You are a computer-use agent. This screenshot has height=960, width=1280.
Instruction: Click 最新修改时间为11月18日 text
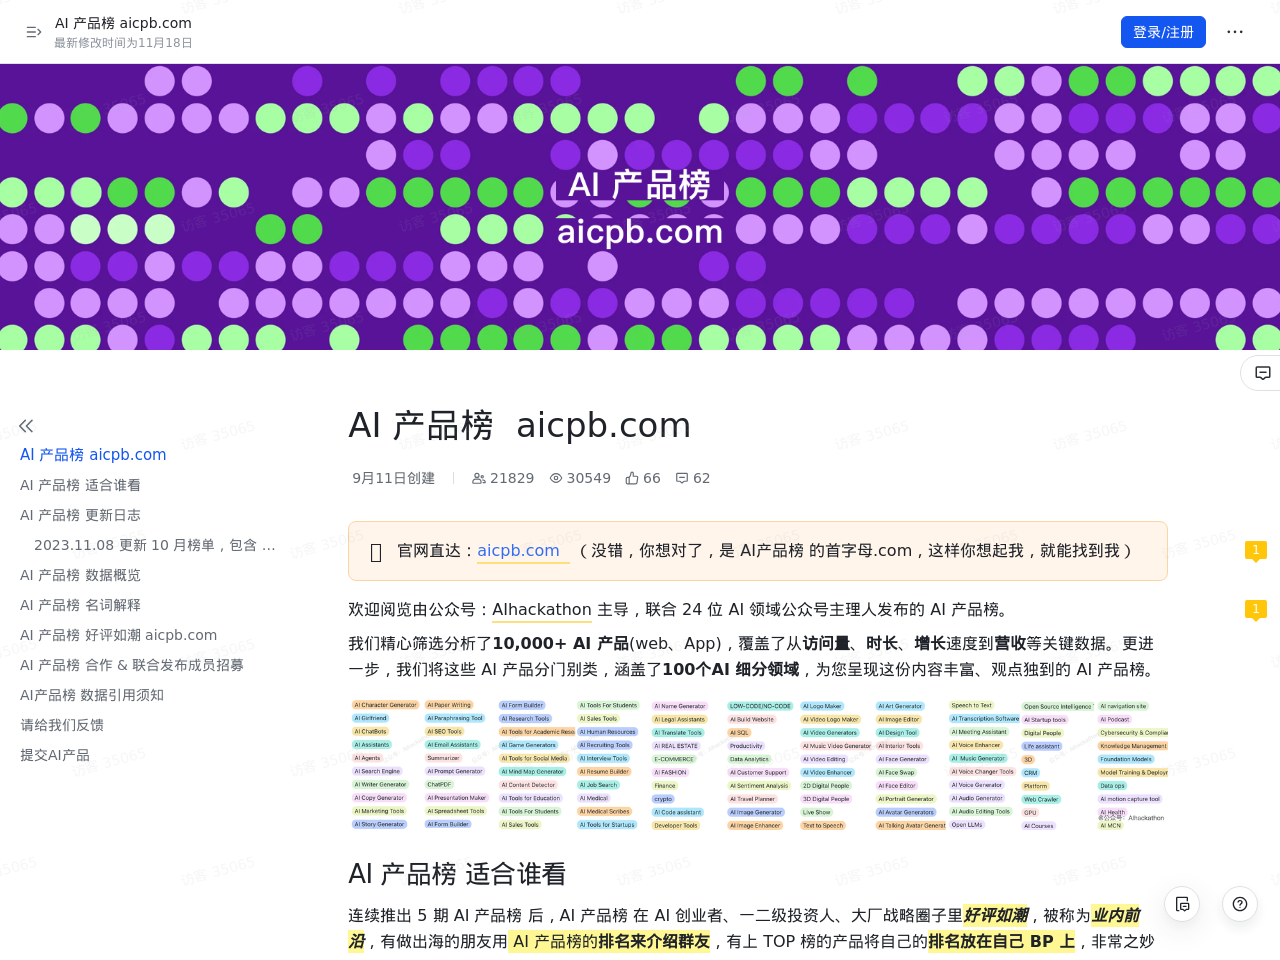click(123, 43)
